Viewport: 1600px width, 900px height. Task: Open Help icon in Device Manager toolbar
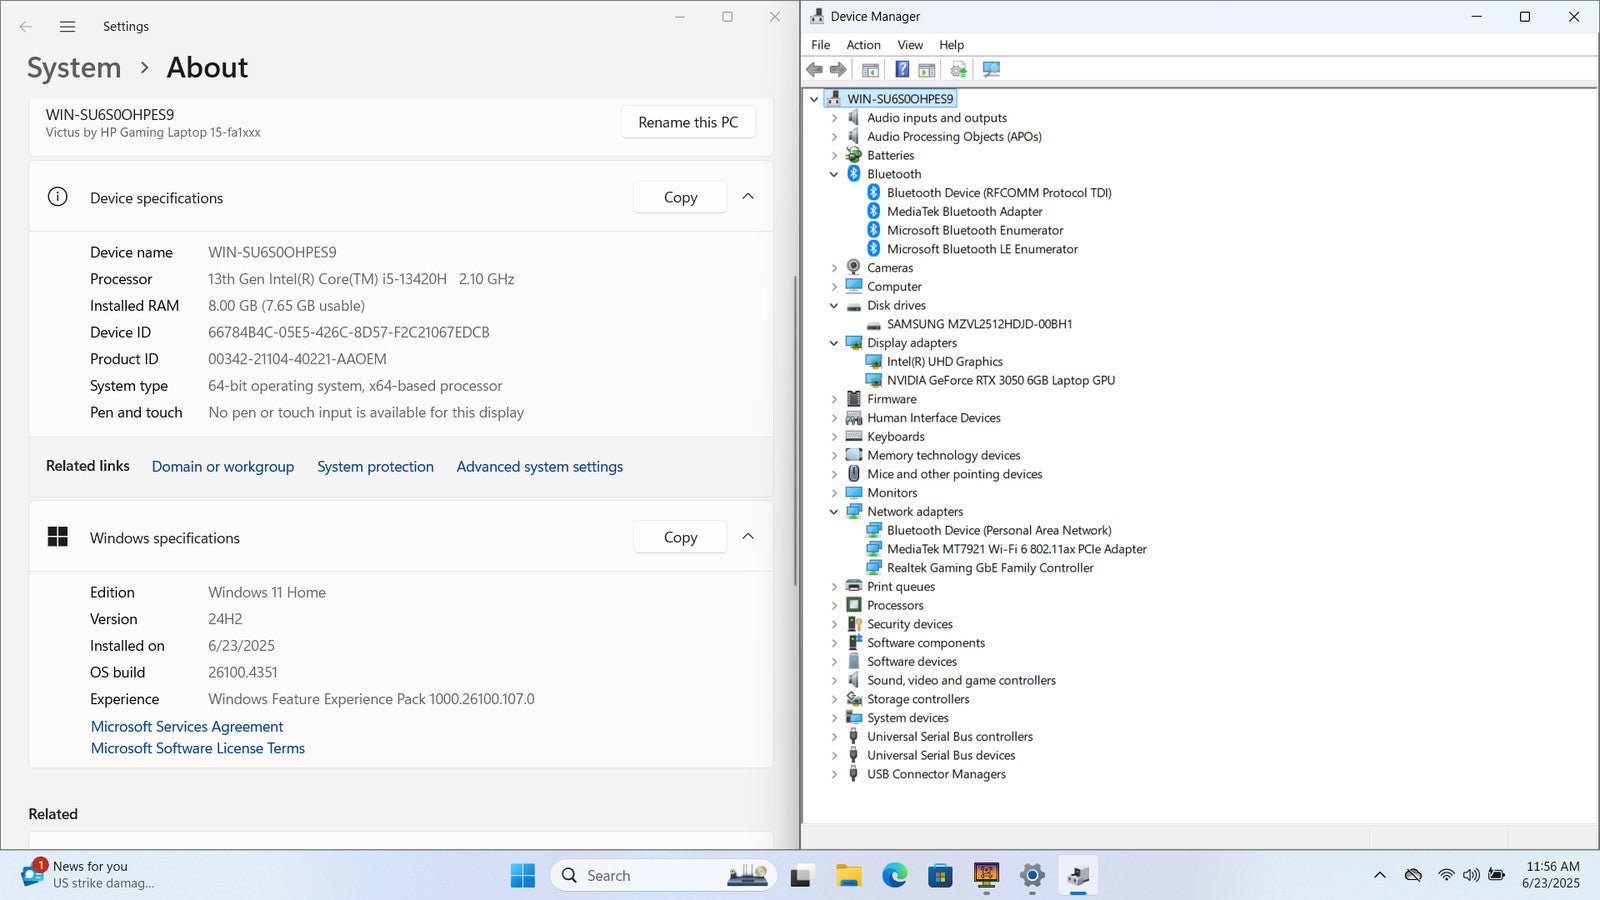tap(902, 69)
